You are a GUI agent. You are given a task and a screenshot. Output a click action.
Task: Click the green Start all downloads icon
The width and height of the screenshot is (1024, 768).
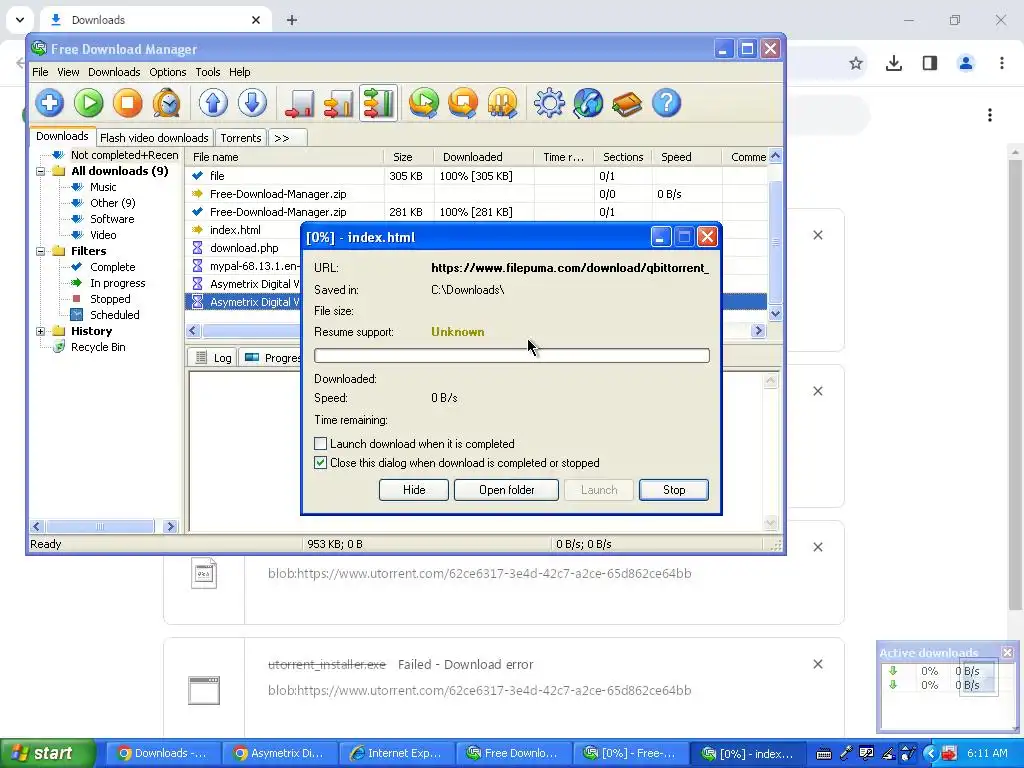coord(424,103)
